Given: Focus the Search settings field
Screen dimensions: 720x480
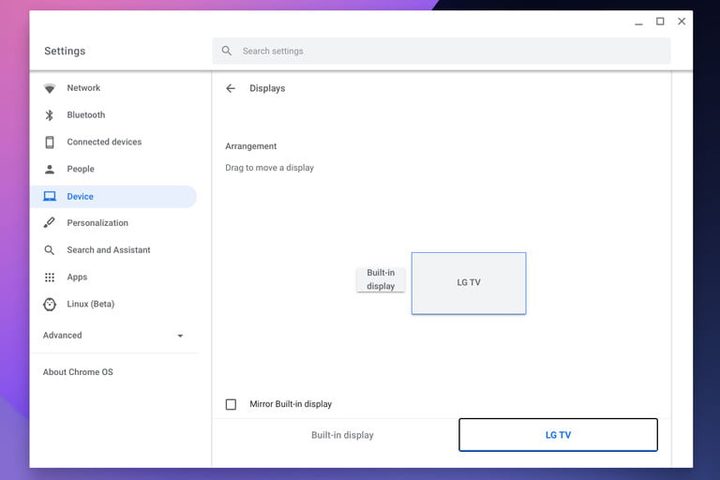Looking at the screenshot, I should tap(441, 51).
